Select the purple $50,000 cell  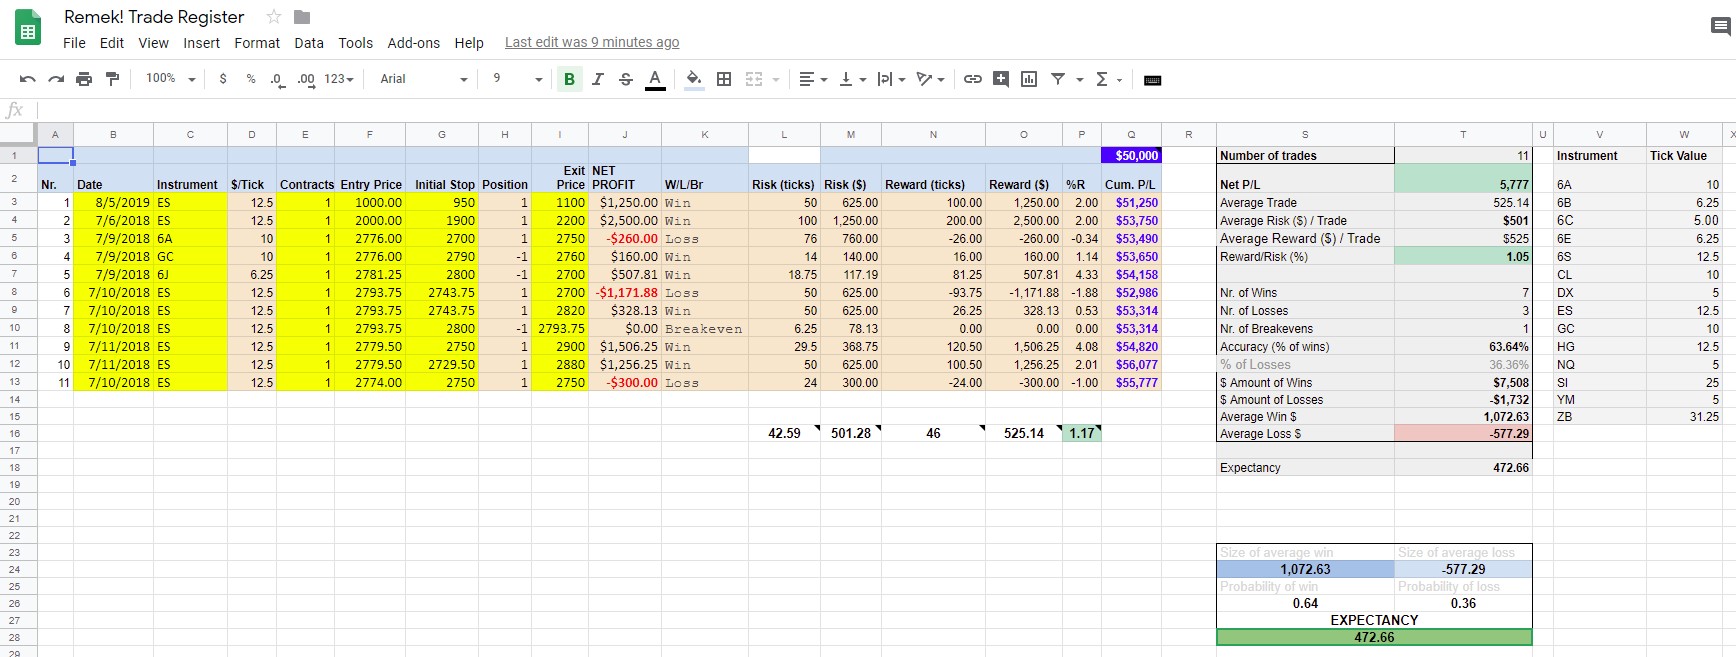pos(1131,155)
